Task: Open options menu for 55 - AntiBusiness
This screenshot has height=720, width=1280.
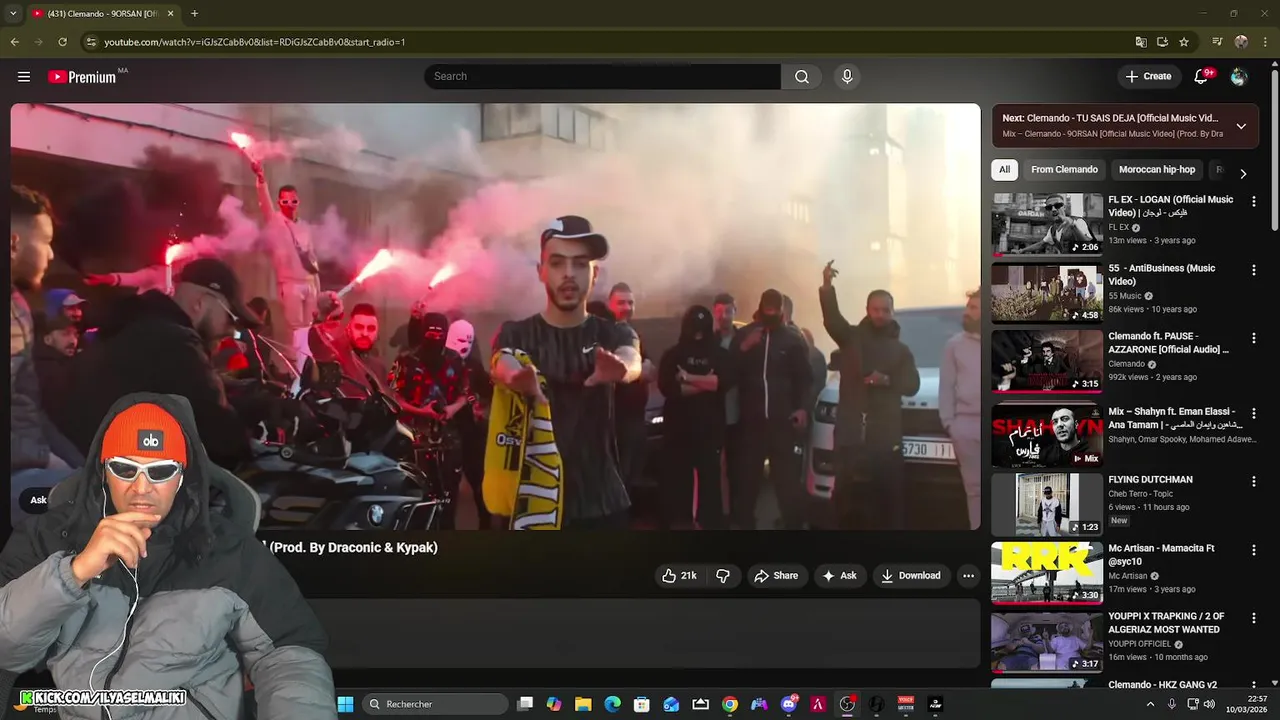Action: (x=1254, y=270)
